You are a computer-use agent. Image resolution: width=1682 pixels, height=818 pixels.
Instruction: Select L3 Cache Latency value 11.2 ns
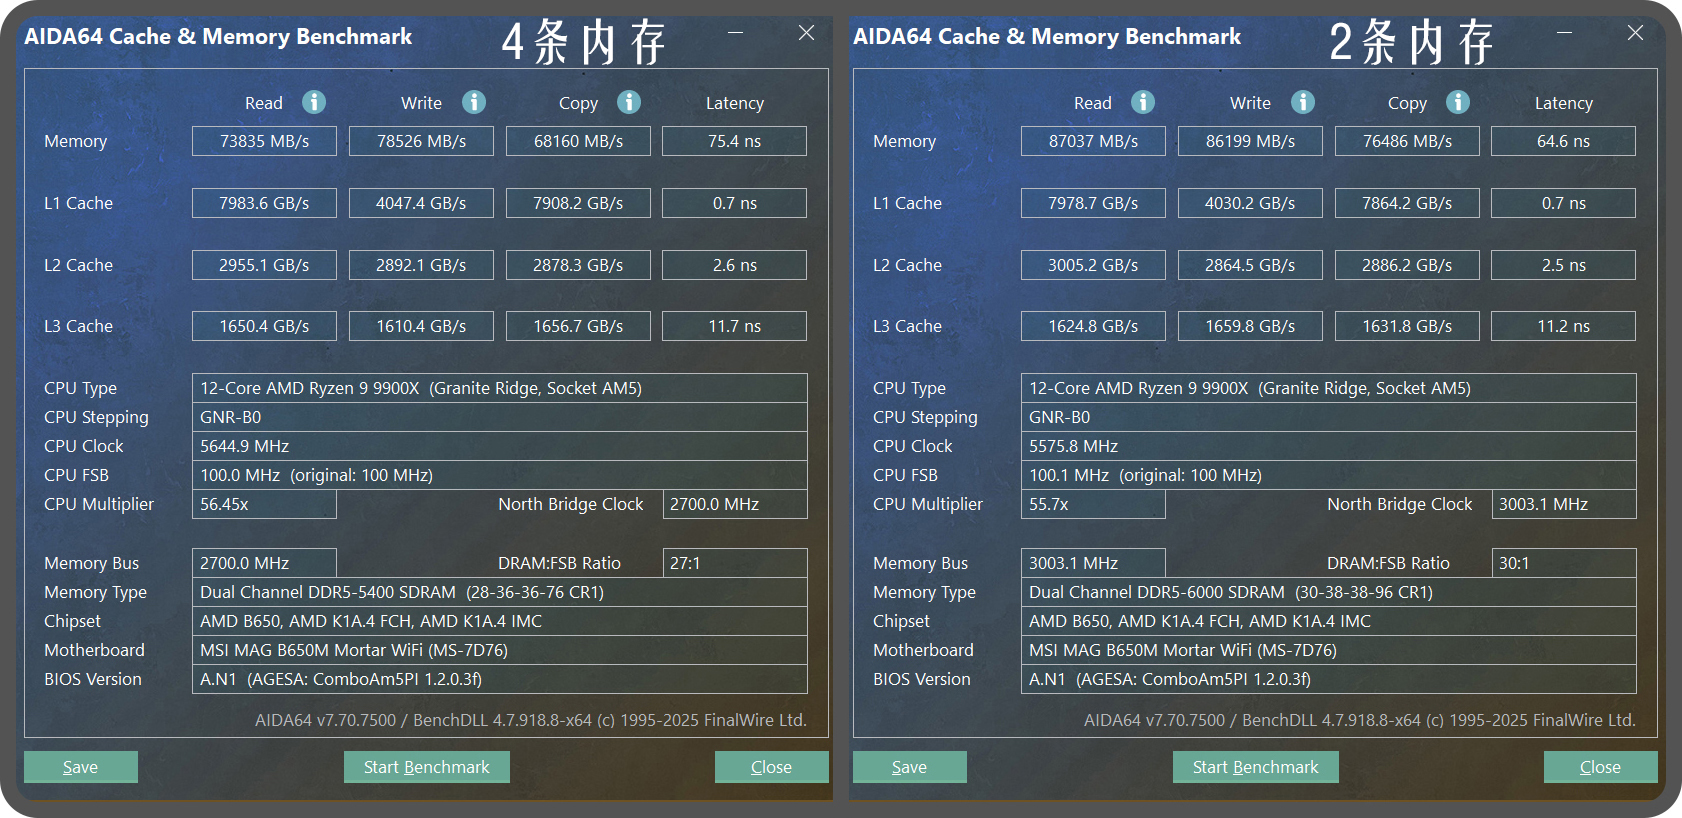point(1564,326)
